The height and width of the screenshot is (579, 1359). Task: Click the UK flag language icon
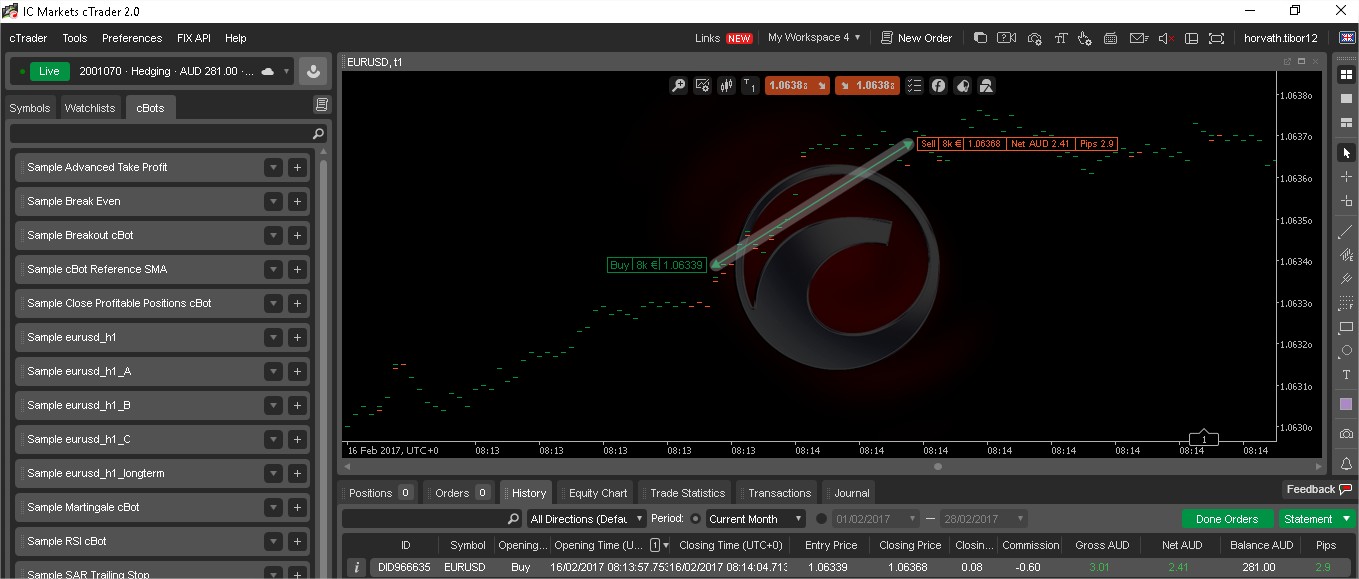[x=1346, y=38]
